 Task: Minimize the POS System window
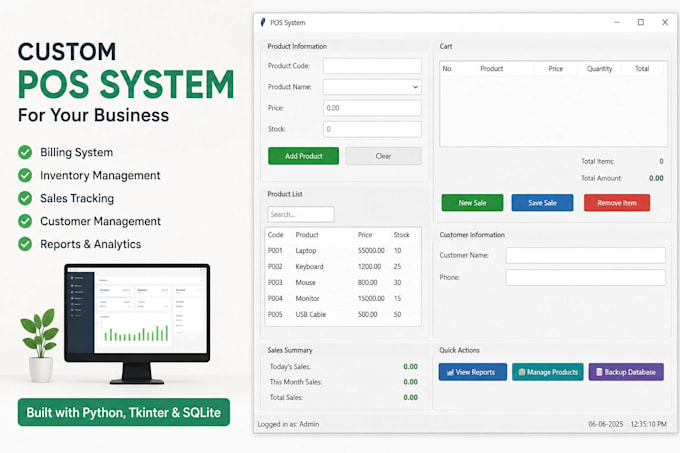pyautogui.click(x=617, y=22)
